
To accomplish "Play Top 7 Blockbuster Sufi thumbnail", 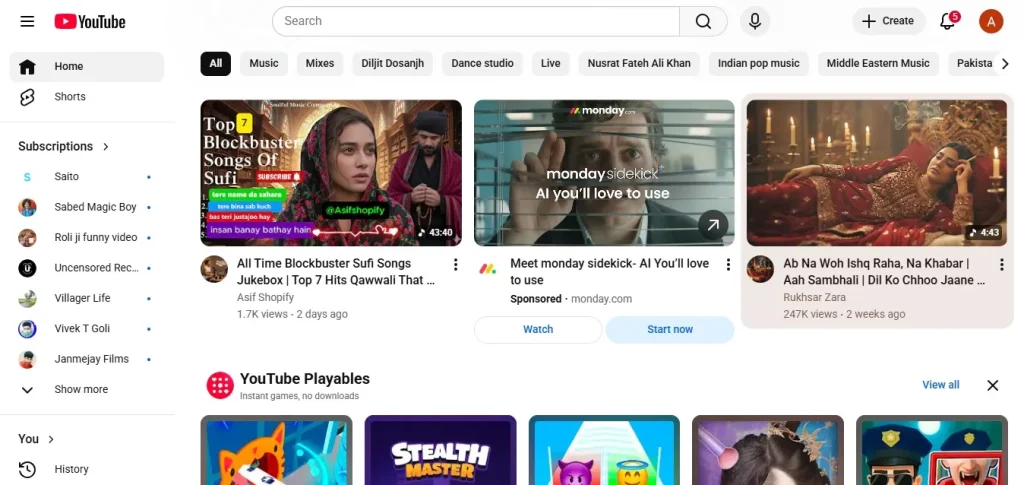I will point(331,173).
